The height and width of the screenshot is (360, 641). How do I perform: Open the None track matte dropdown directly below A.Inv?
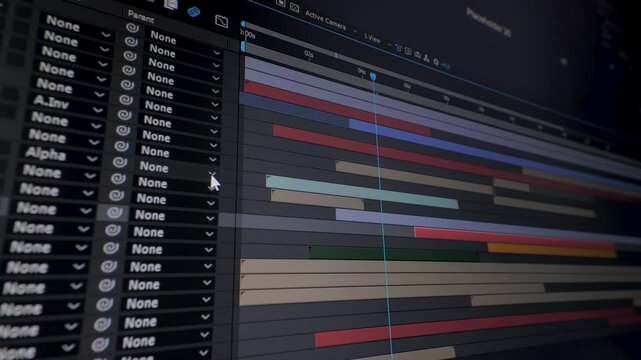(66, 121)
